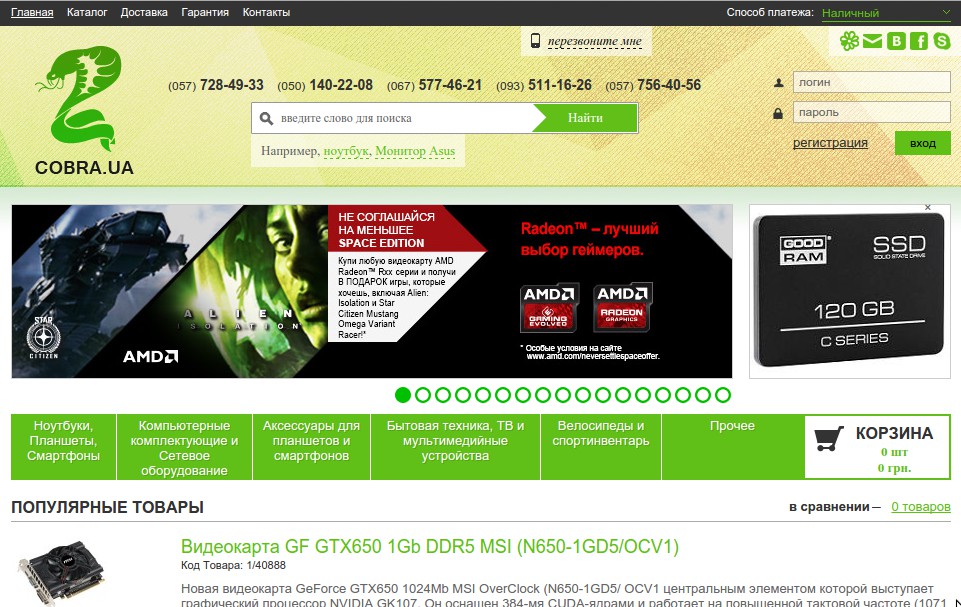This screenshot has width=961, height=607.
Task: Open Видеокарта GF GTX650 MSI product title
Action: [430, 546]
